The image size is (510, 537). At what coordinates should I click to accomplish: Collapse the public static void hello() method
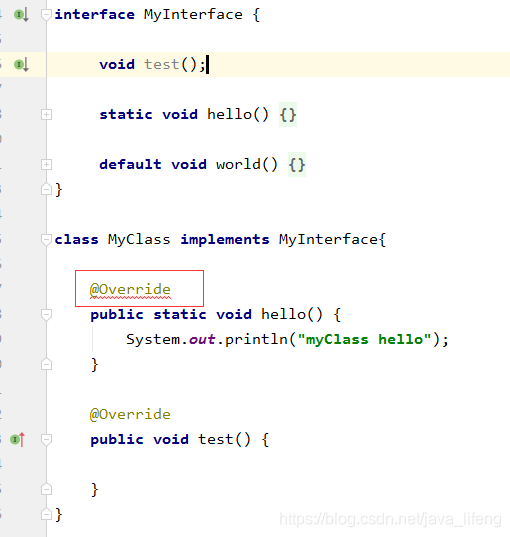point(46,314)
